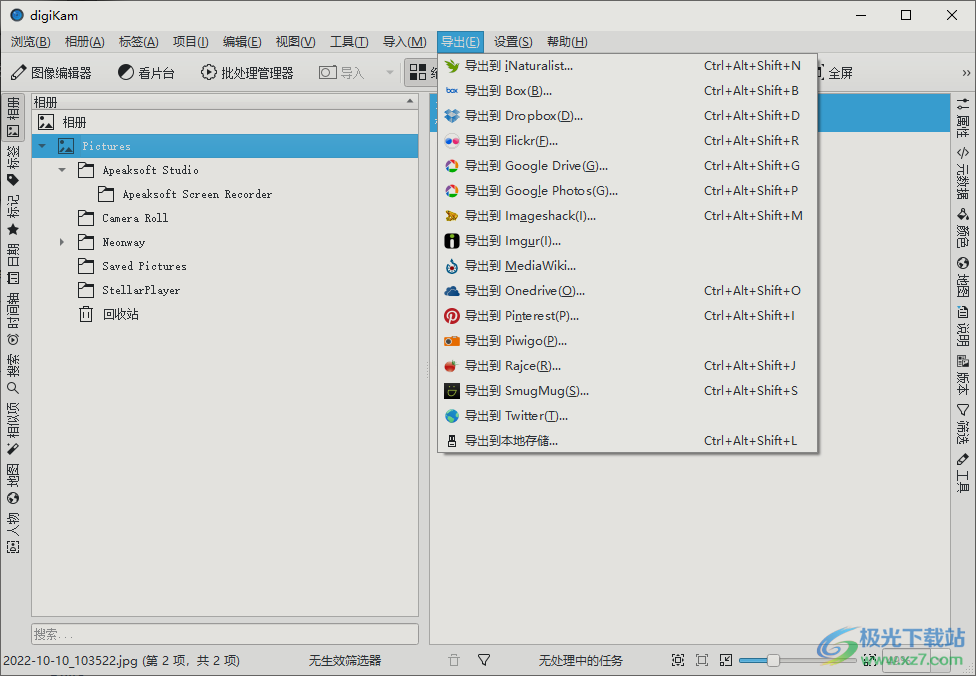Launch the Batch Queue Manager (批处理管理器)
976x676 pixels.
[247, 73]
